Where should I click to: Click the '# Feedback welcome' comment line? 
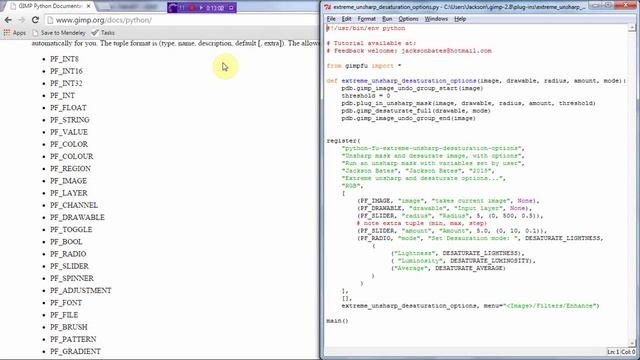tap(409, 51)
